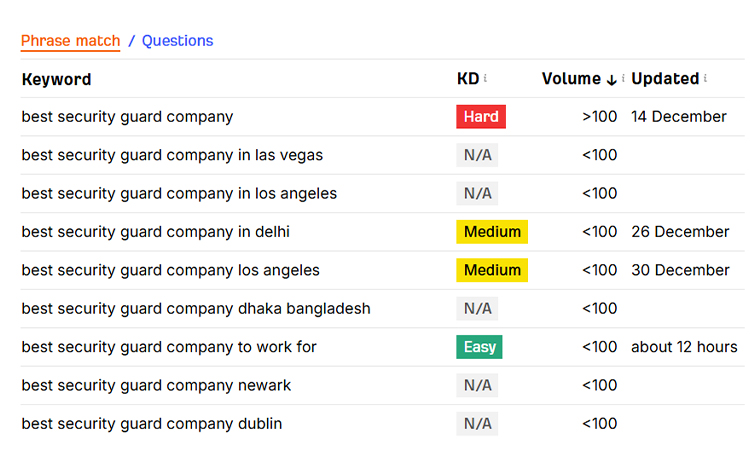Open keyword ending in 'in las vegas'
The height and width of the screenshot is (450, 750).
click(x=172, y=155)
